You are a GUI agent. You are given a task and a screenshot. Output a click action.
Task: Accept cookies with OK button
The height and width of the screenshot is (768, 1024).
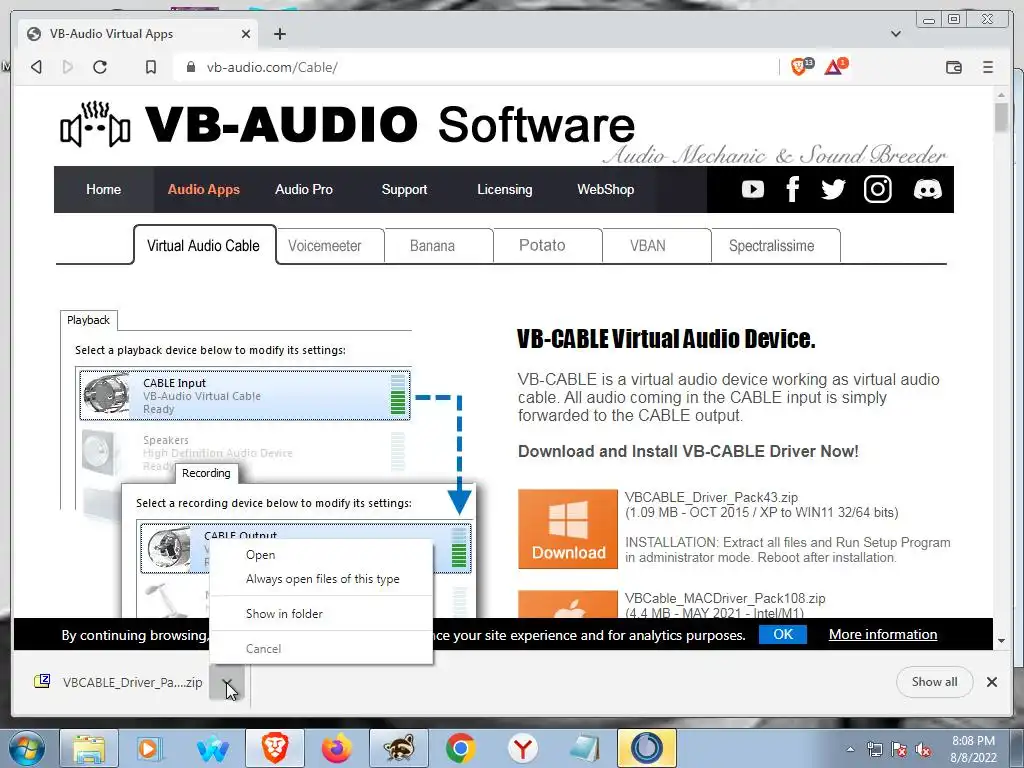pyautogui.click(x=782, y=634)
